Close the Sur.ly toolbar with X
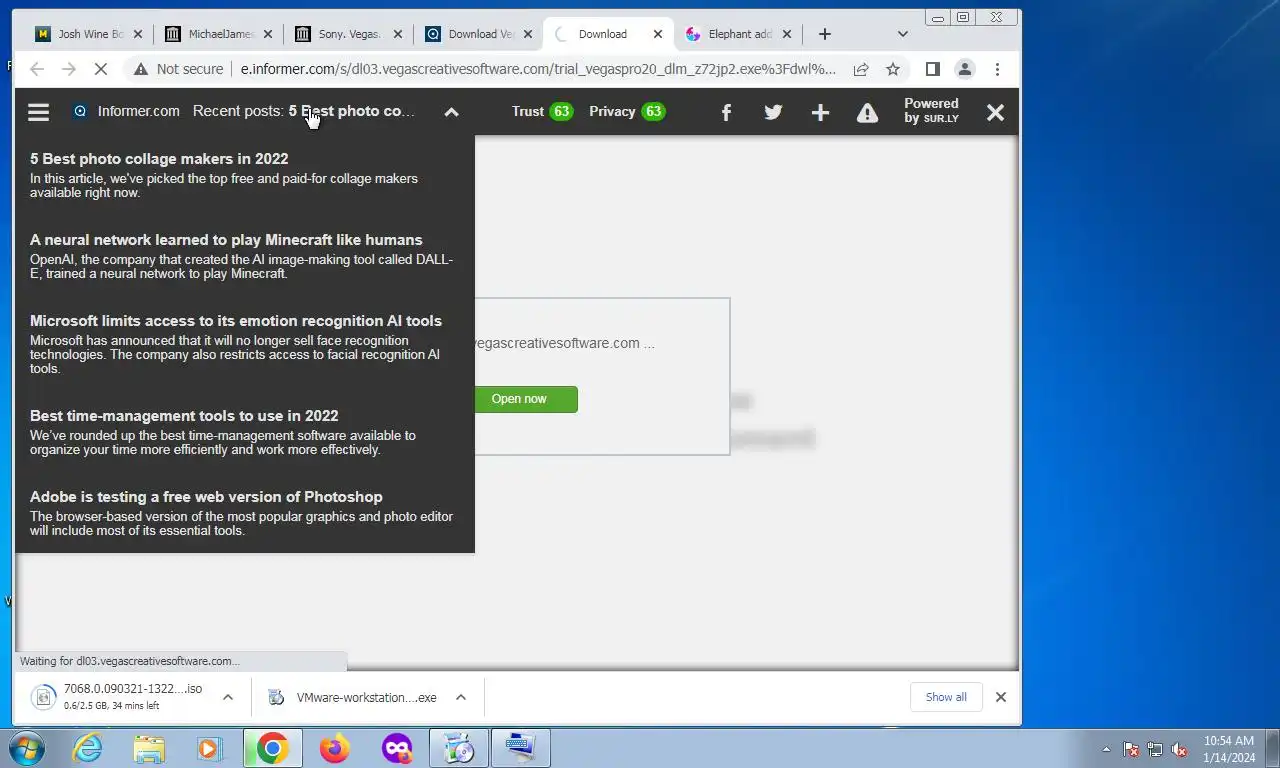This screenshot has width=1280, height=768. click(x=995, y=112)
